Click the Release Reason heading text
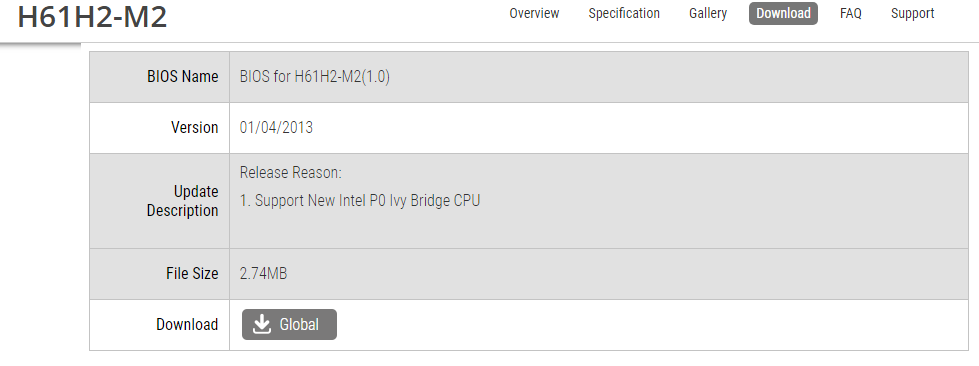Screen dimensions: 979x366 pos(290,172)
